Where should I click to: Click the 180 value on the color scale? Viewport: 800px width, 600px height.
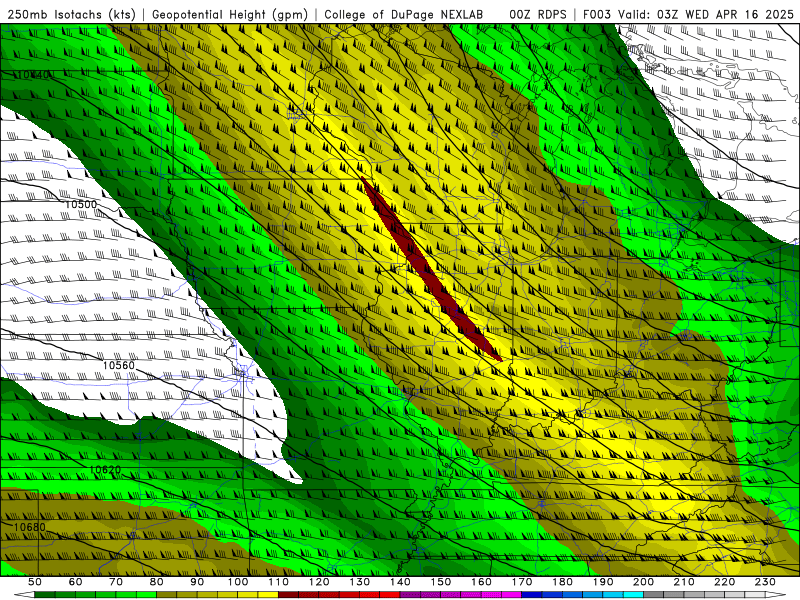[x=562, y=582]
